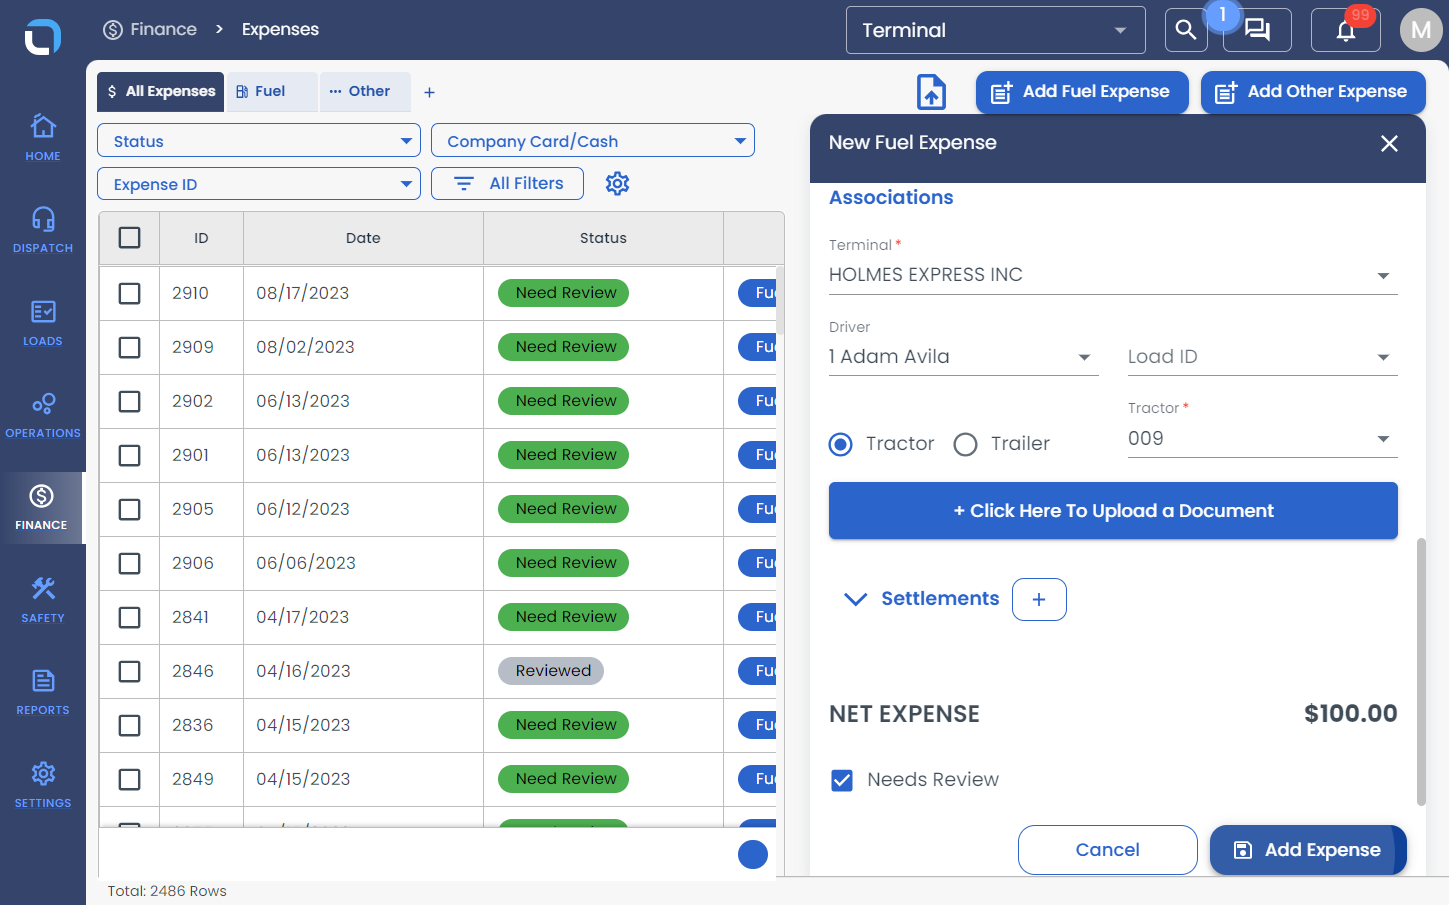
Task: Cancel the new fuel expense
Action: 1107,850
